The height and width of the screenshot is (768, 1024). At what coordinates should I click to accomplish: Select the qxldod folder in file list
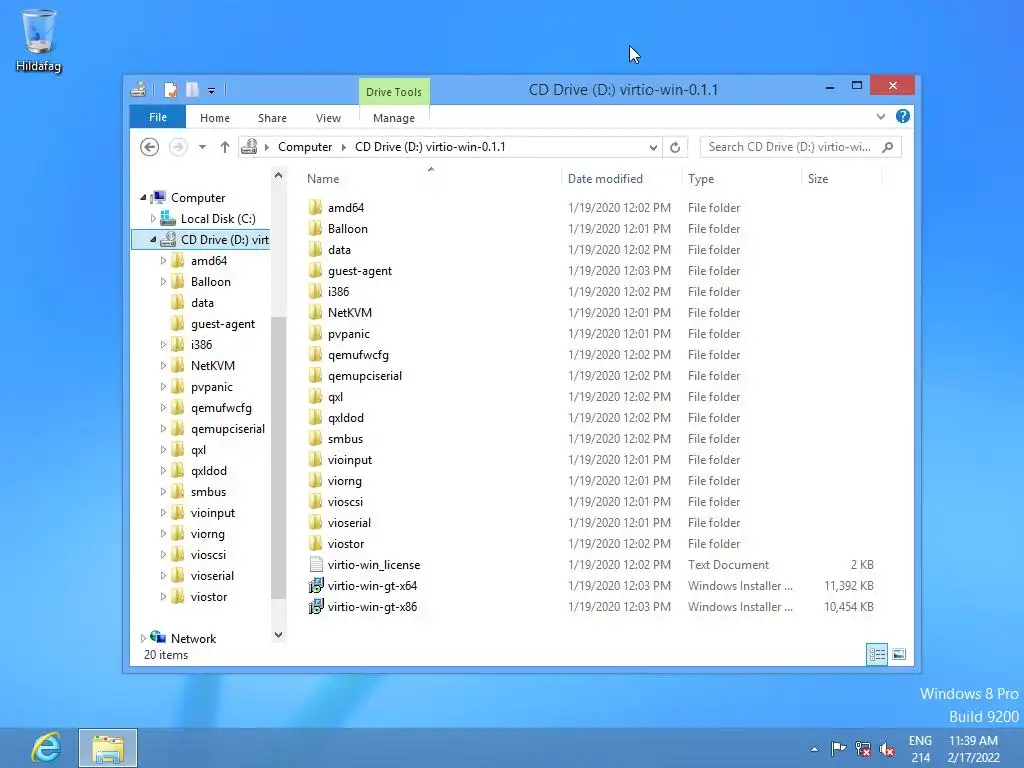click(x=345, y=417)
